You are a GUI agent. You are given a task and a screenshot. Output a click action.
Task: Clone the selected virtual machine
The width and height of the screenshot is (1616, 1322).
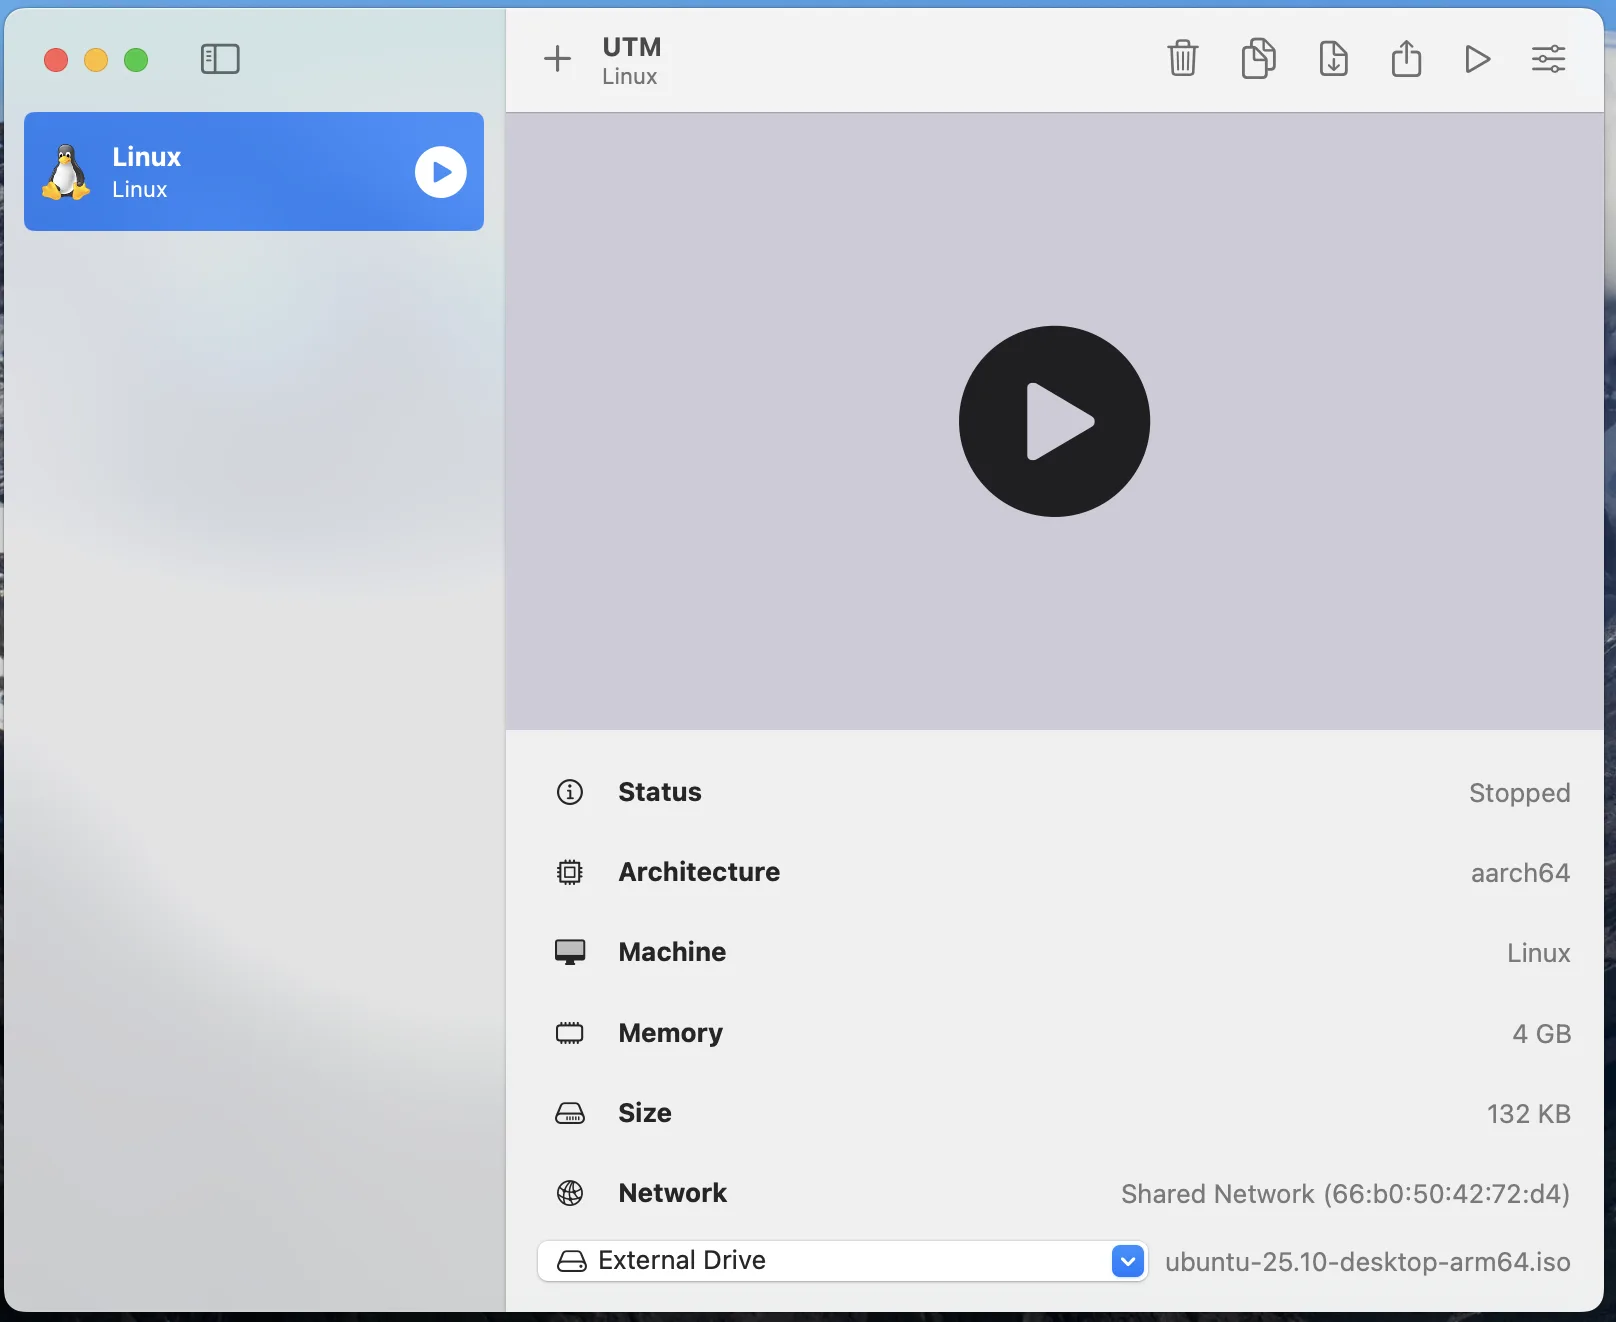[1258, 58]
